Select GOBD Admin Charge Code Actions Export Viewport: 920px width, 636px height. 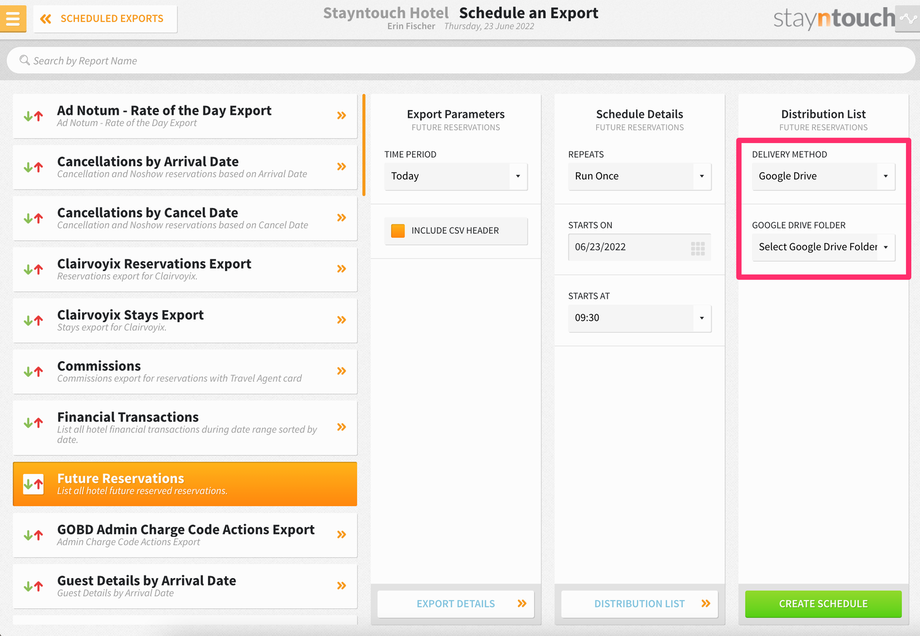185,535
